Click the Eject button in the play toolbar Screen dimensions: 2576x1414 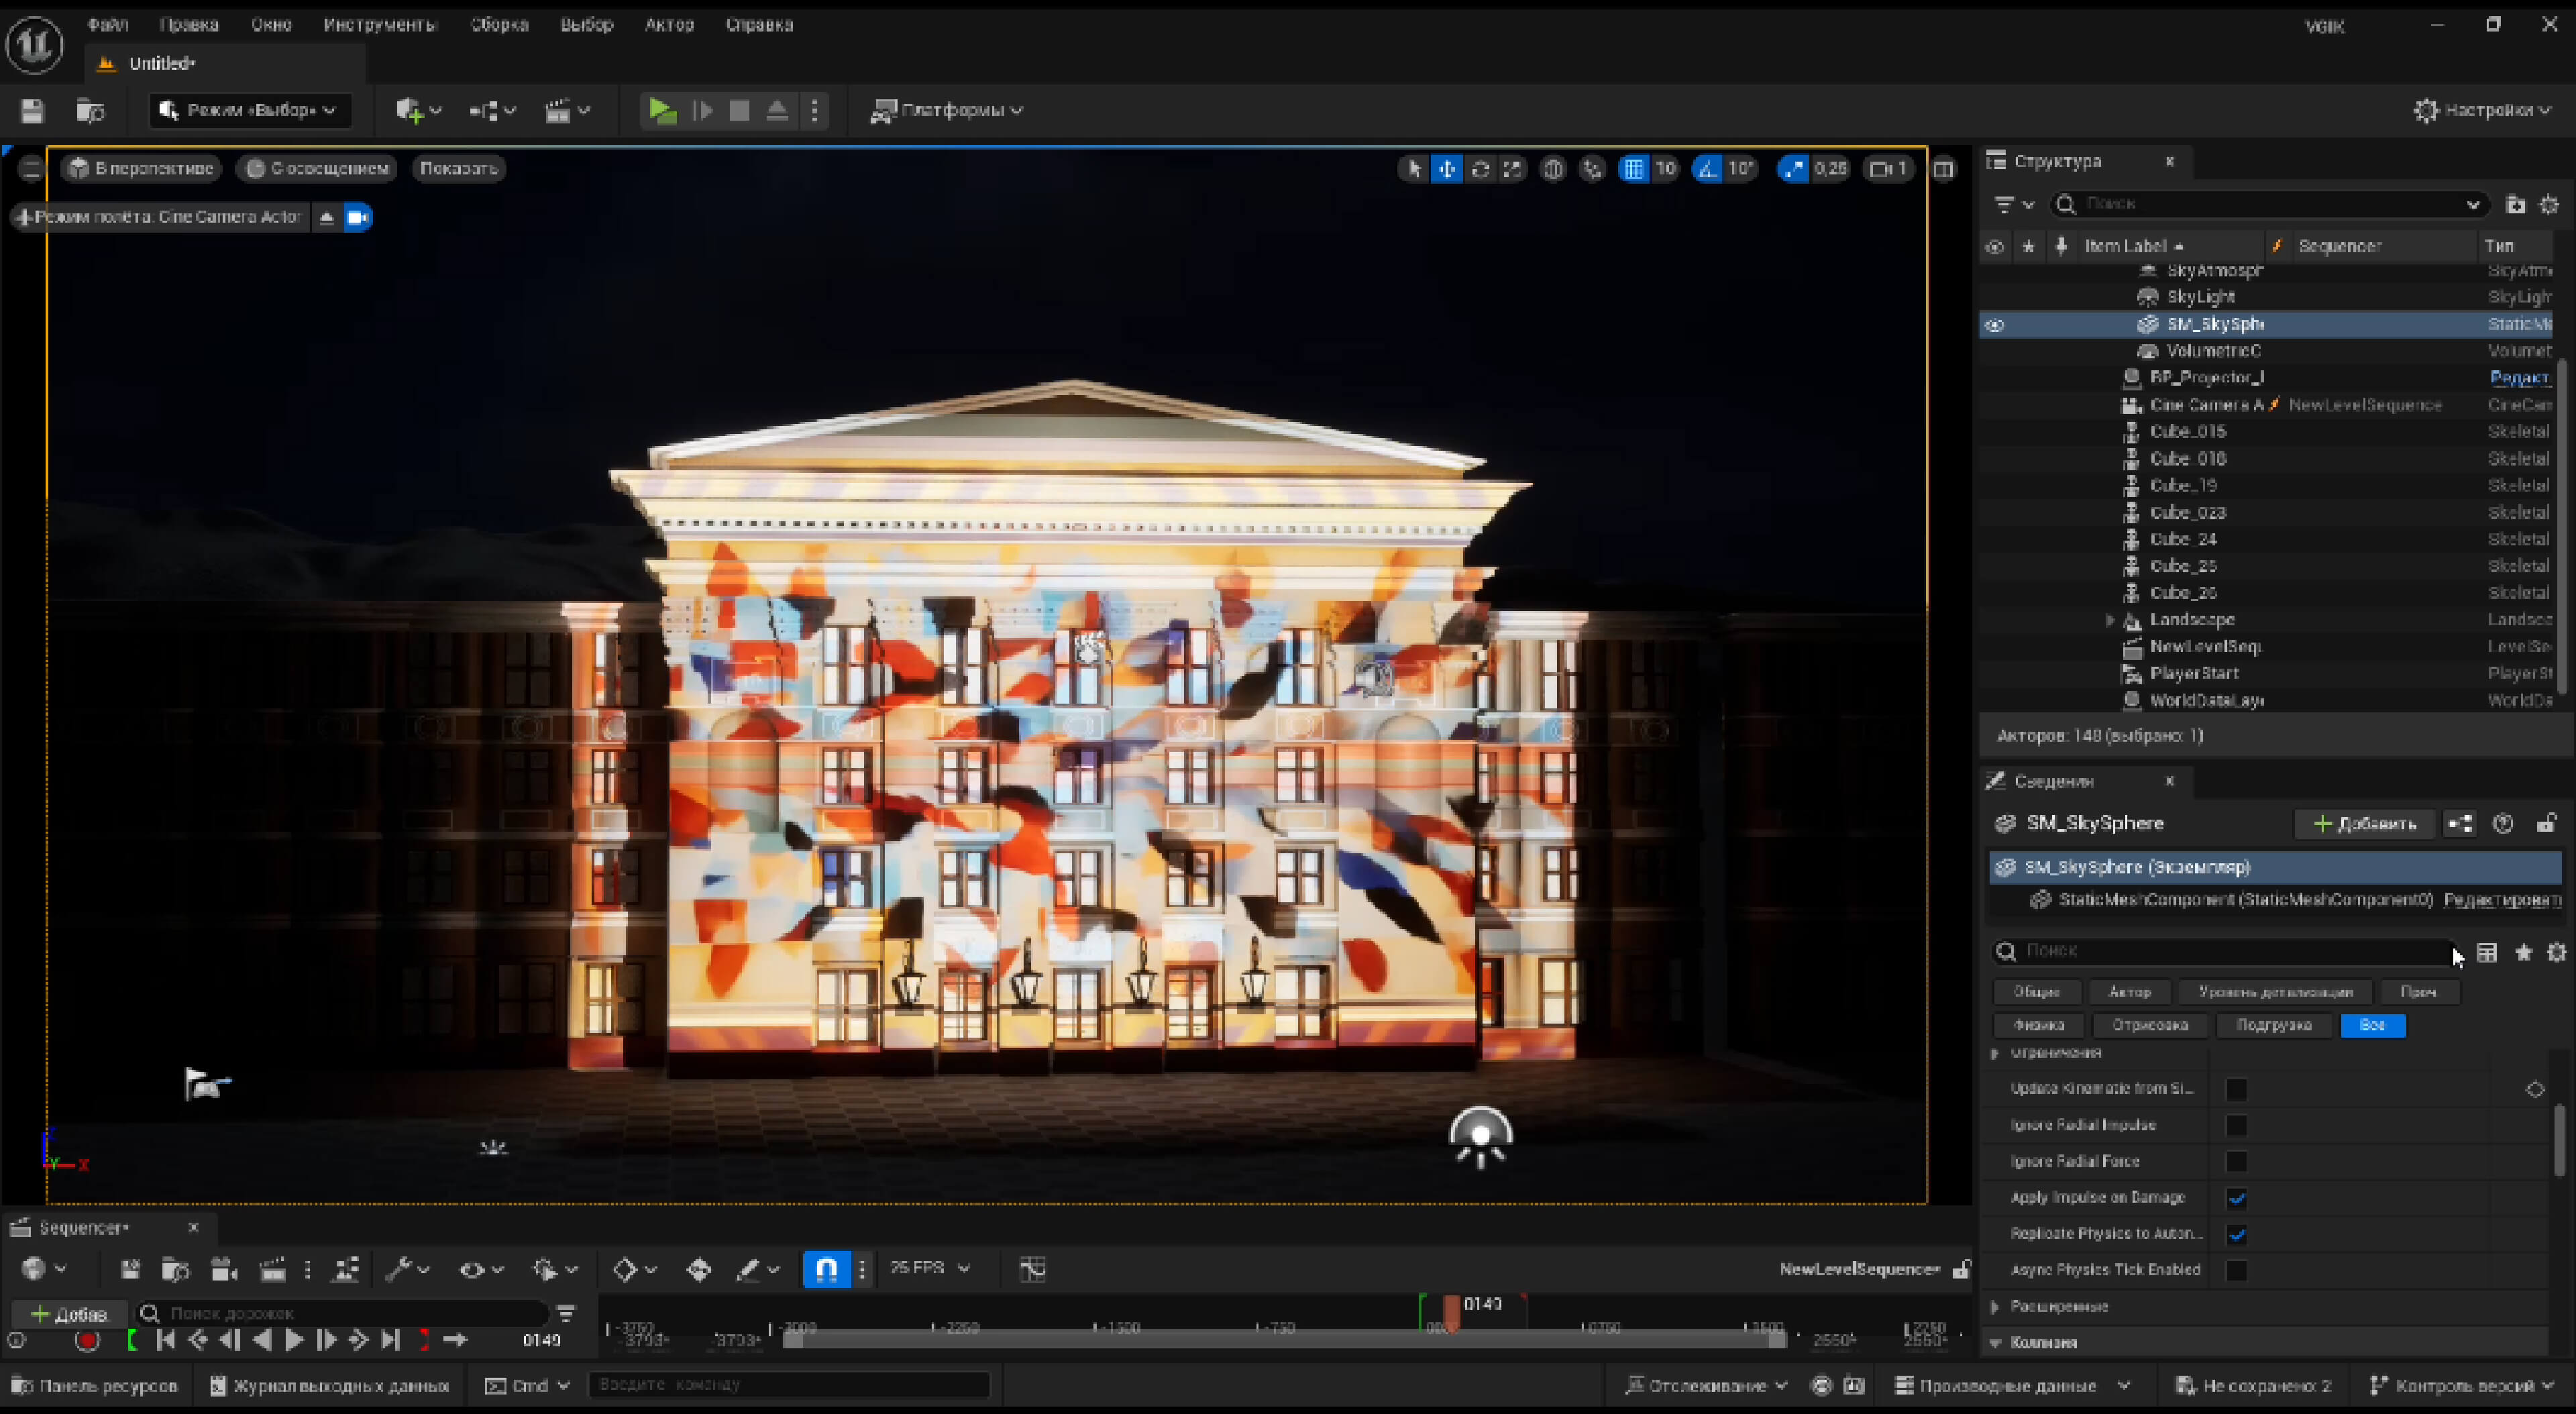pos(777,110)
